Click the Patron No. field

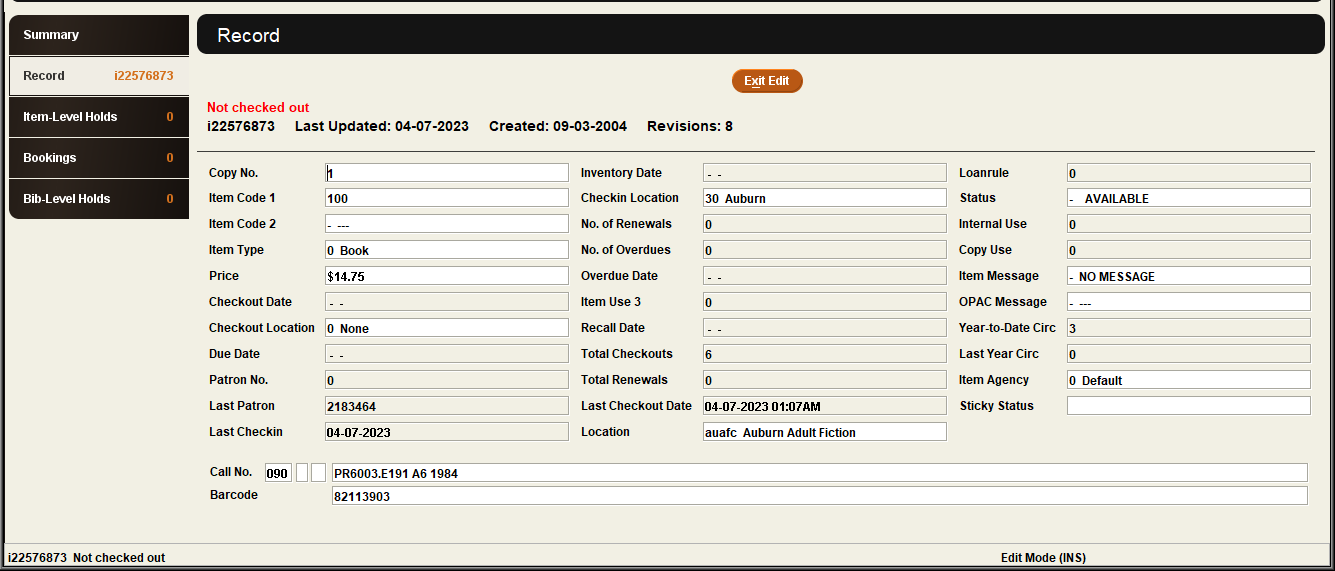[447, 380]
